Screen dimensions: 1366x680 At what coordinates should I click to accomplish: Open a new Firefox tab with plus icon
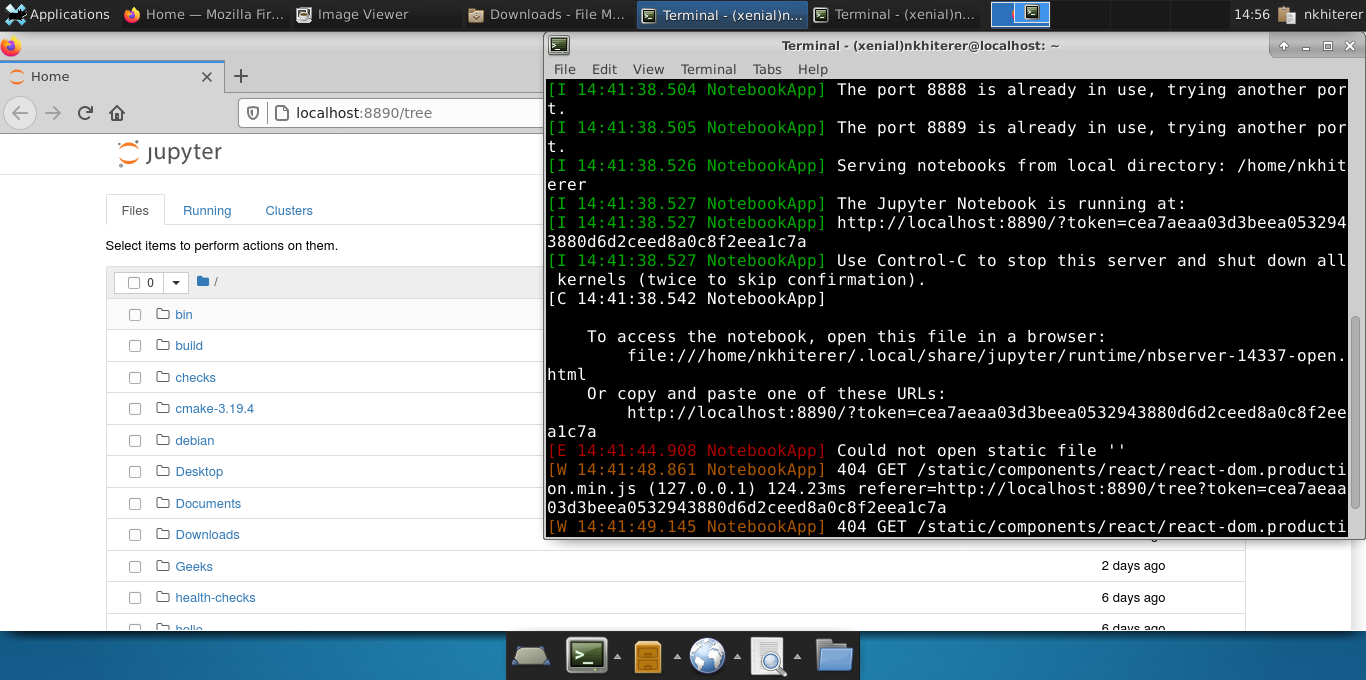241,76
